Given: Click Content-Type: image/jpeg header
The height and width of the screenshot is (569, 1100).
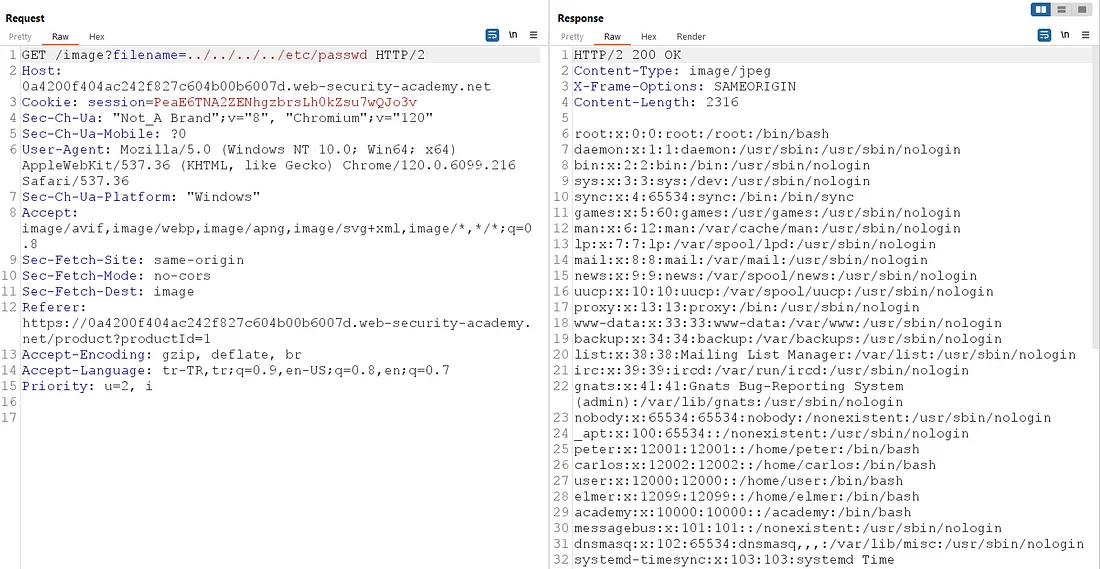Looking at the screenshot, I should [x=673, y=71].
